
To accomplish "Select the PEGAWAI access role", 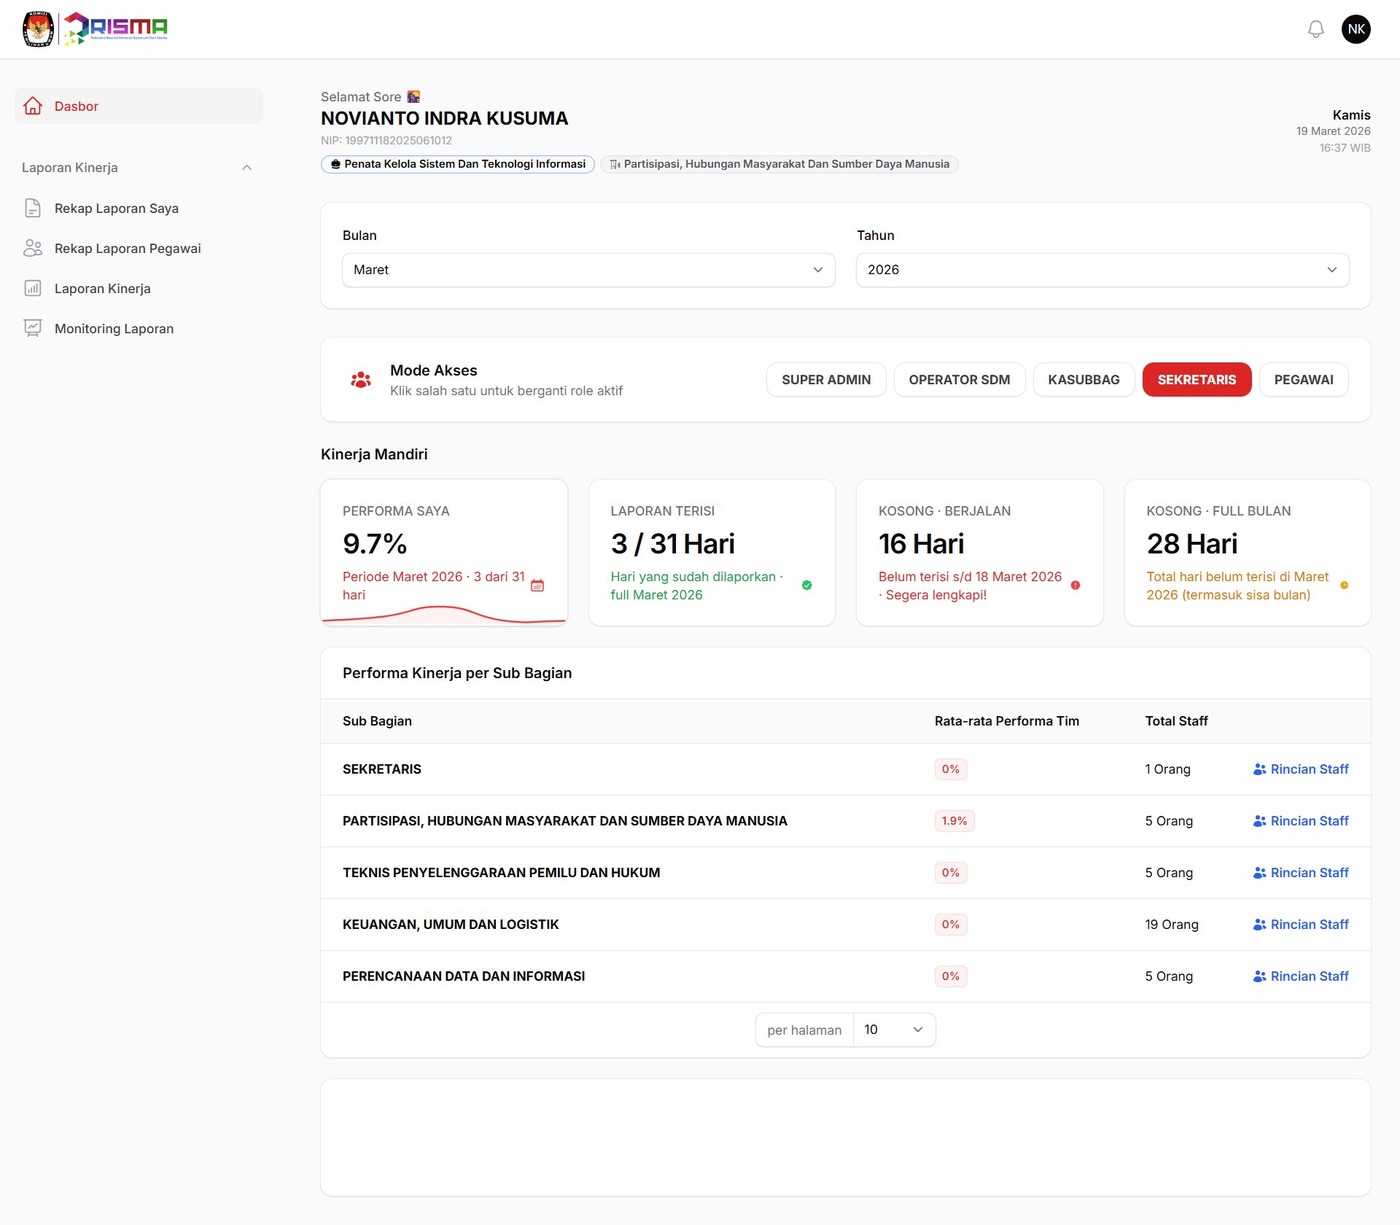I will pyautogui.click(x=1303, y=380).
